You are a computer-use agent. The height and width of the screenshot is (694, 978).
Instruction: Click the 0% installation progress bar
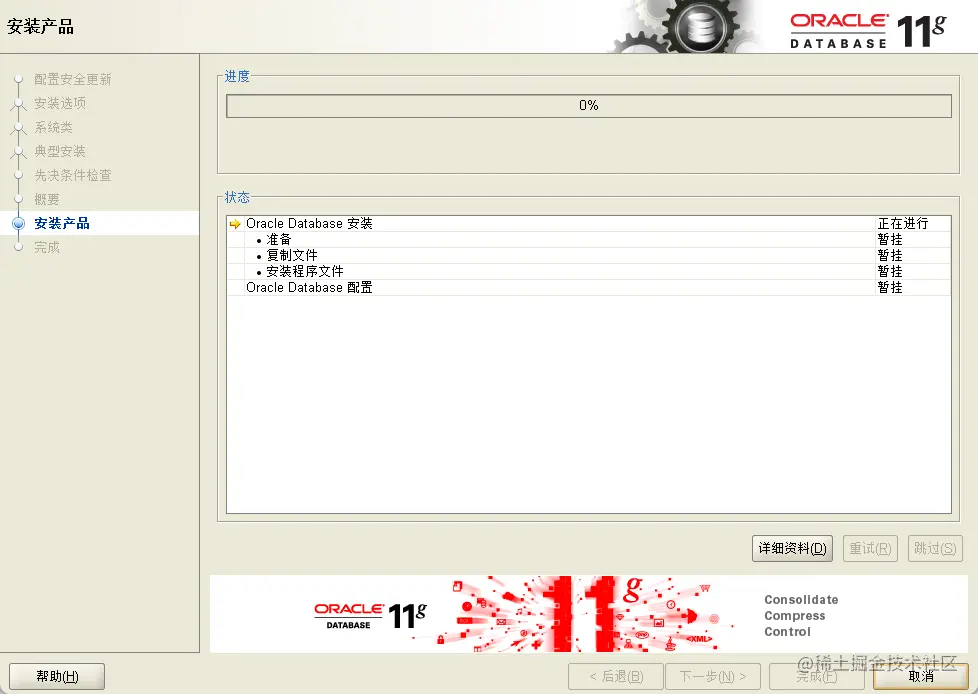tap(589, 105)
